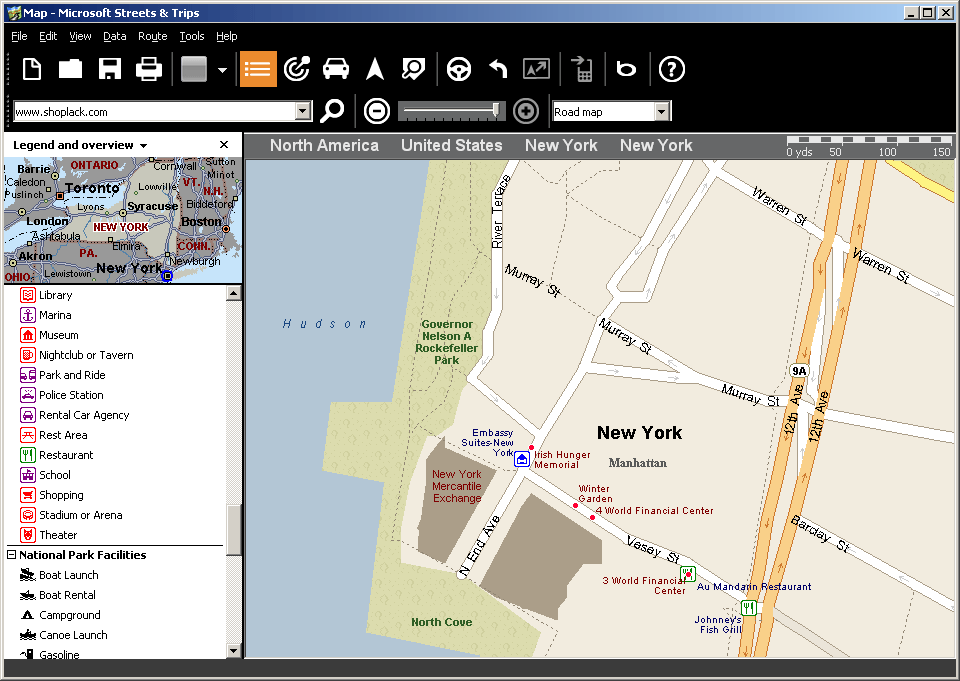This screenshot has height=681, width=960.
Task: Click the Rental Car Agency legend icon
Action: 28,415
